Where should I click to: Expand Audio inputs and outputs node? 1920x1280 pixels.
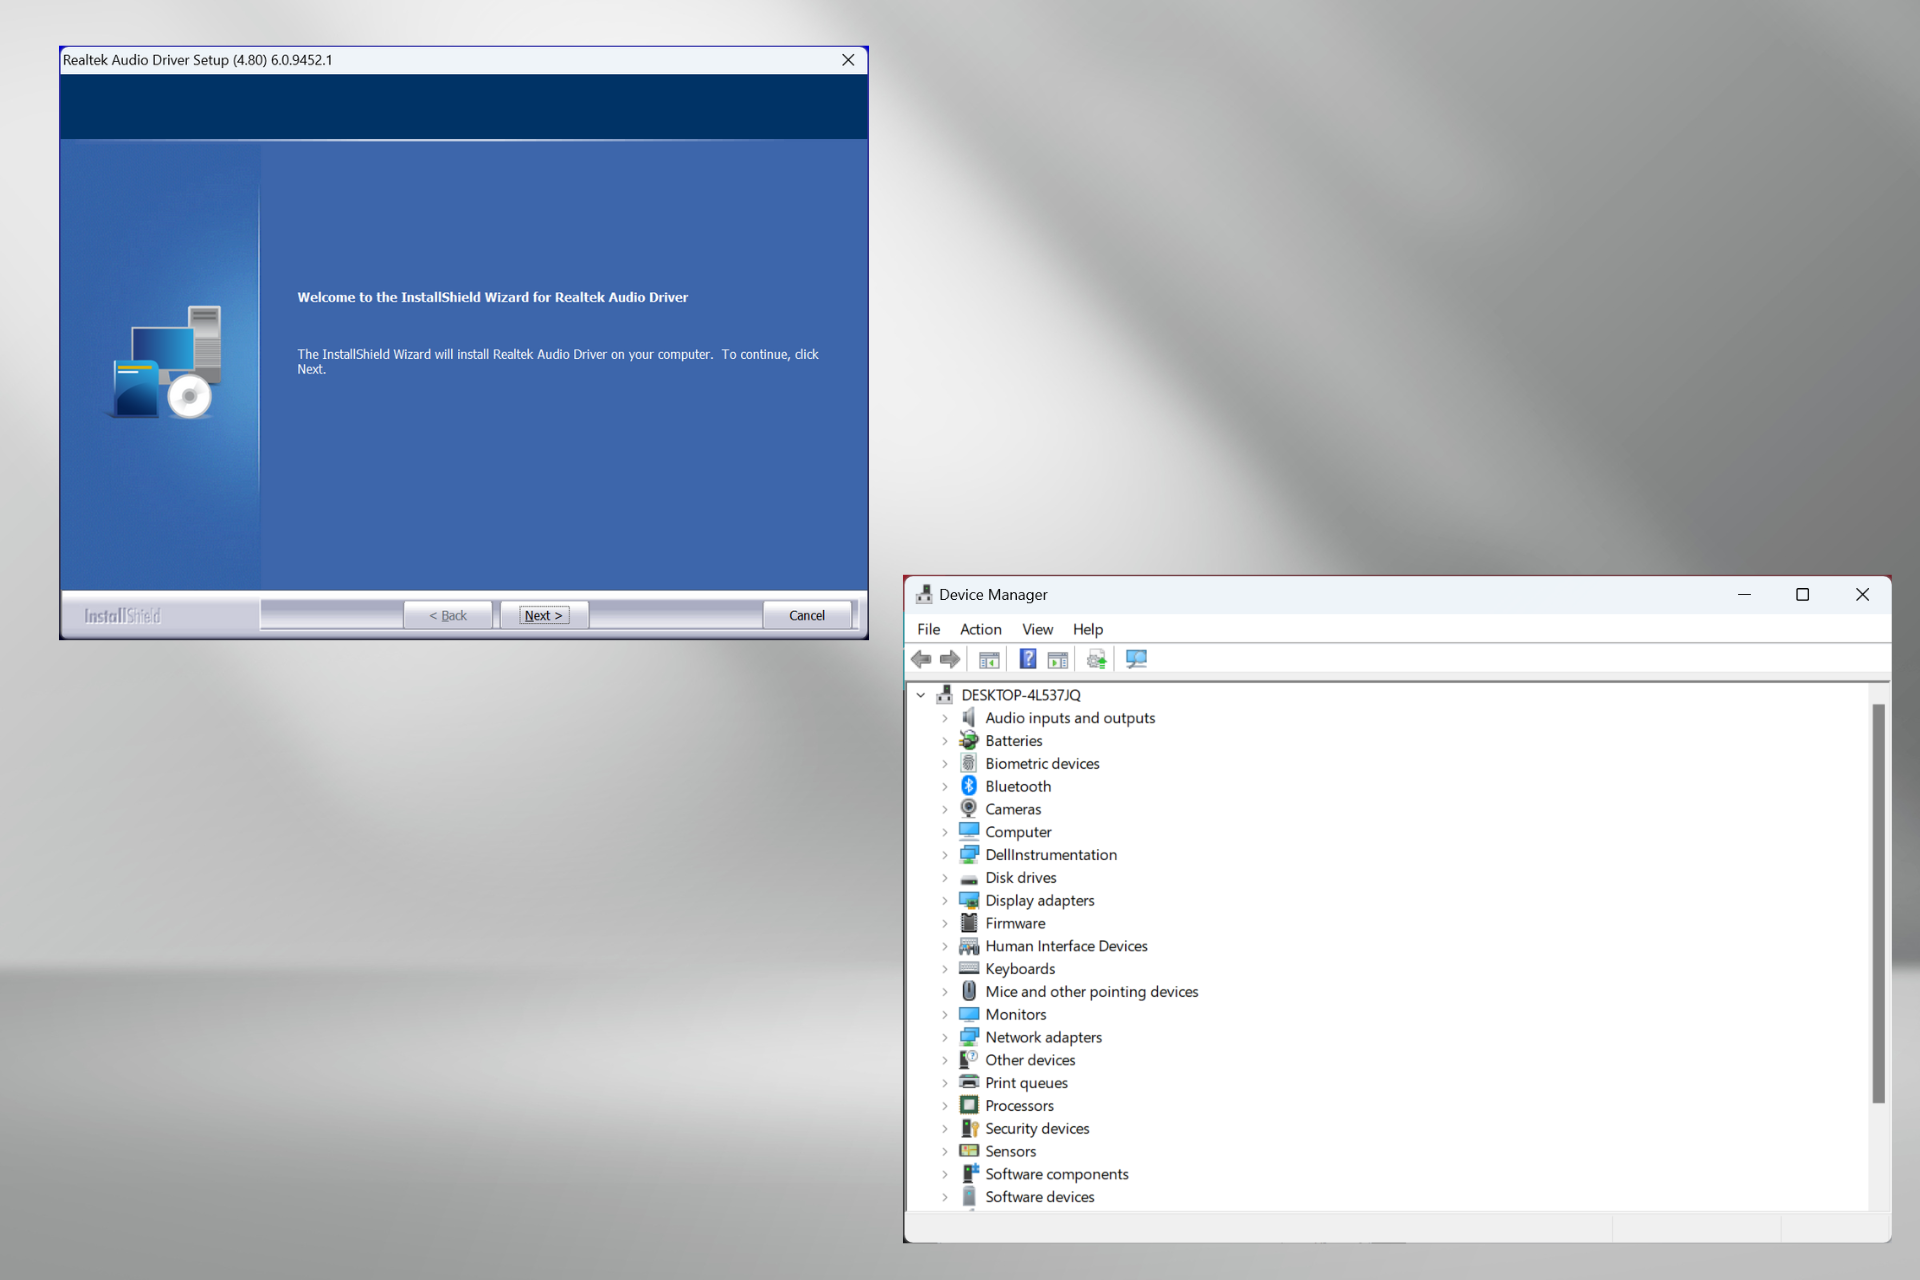click(x=944, y=718)
